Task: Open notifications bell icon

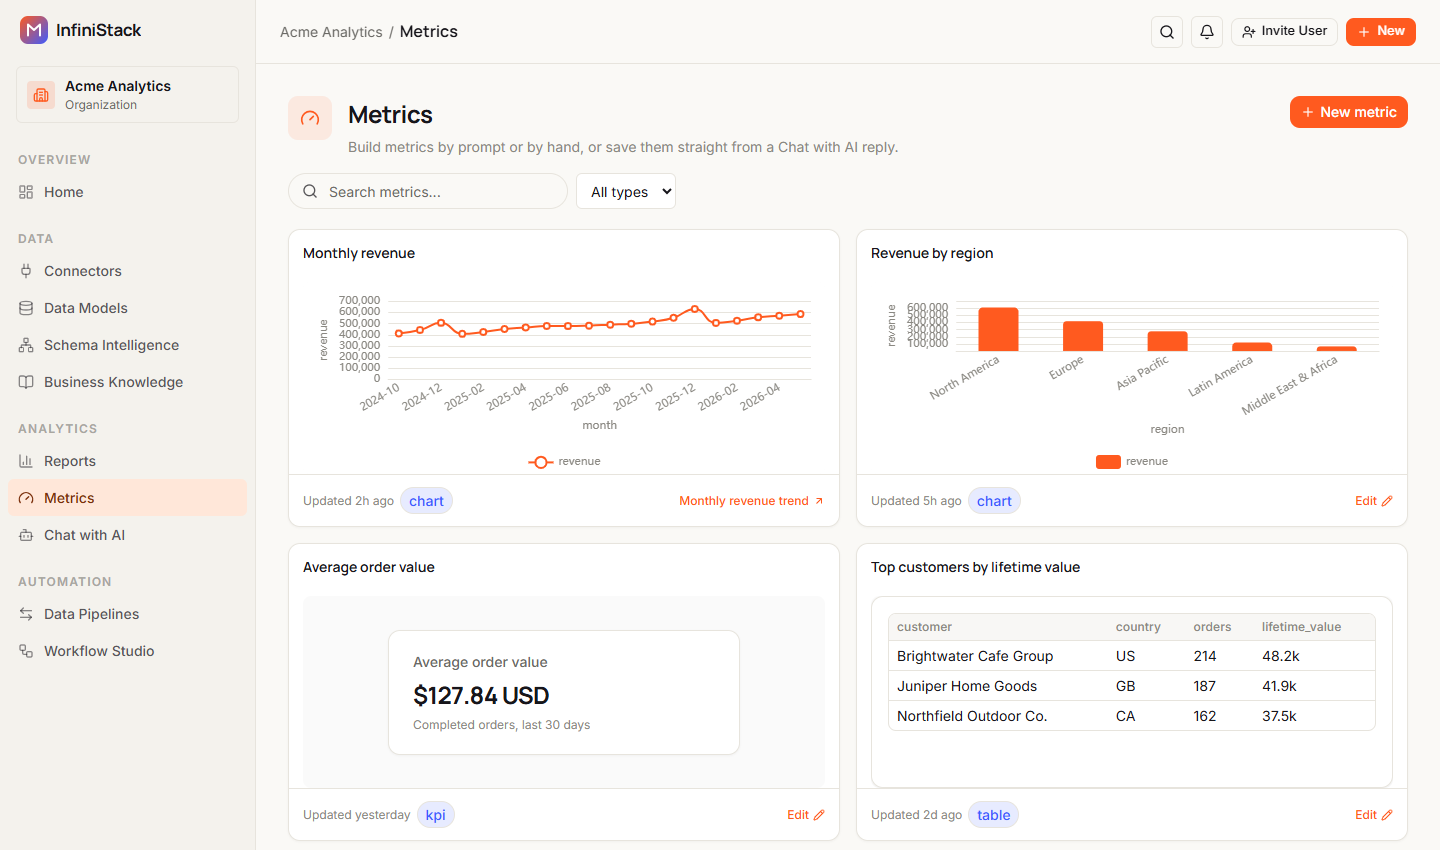Action: [x=1207, y=32]
